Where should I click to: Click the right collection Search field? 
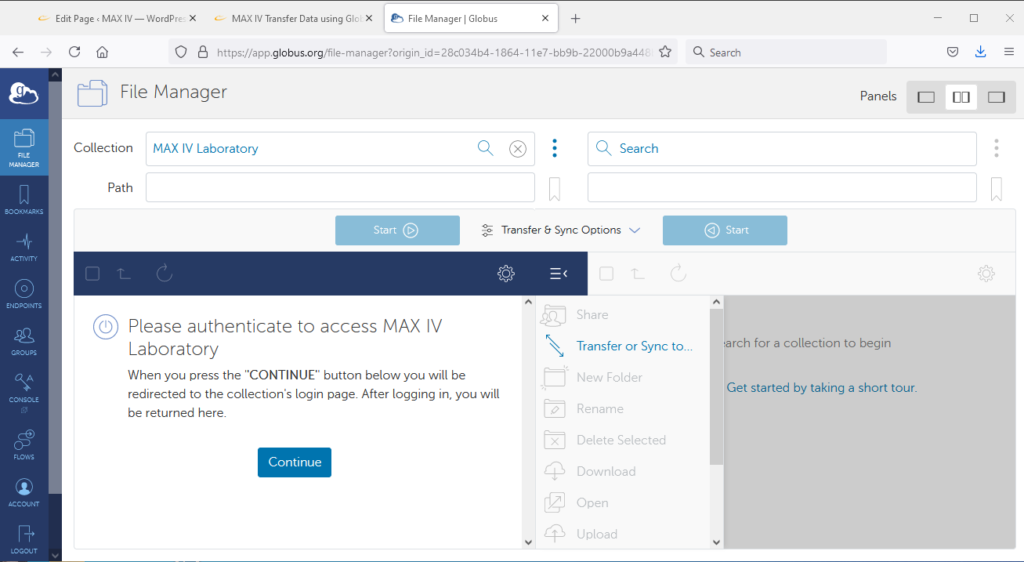coord(782,148)
